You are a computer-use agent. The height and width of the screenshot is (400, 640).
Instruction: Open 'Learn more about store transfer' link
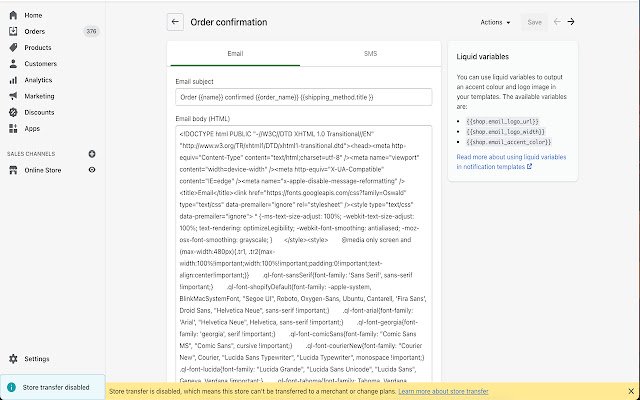click(443, 391)
